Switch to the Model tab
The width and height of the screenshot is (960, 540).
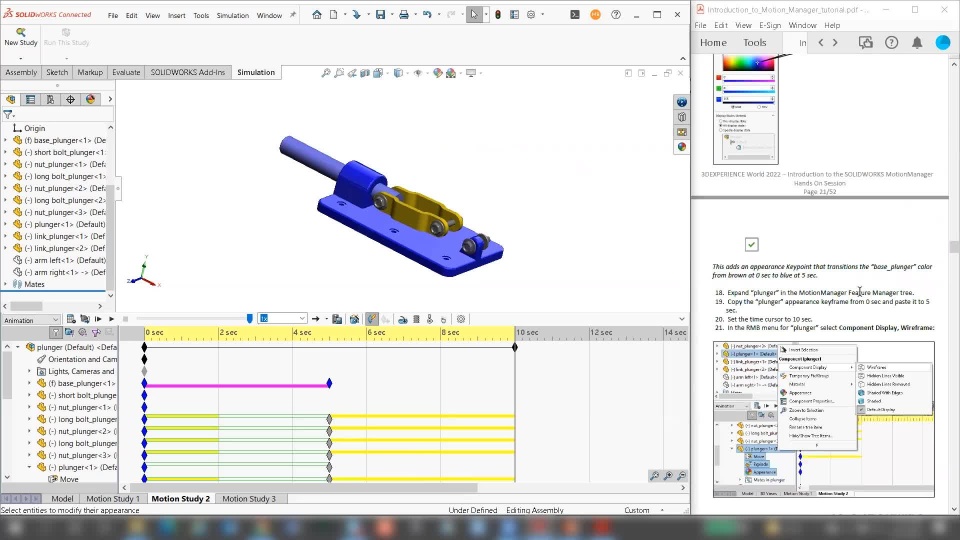pyautogui.click(x=62, y=498)
